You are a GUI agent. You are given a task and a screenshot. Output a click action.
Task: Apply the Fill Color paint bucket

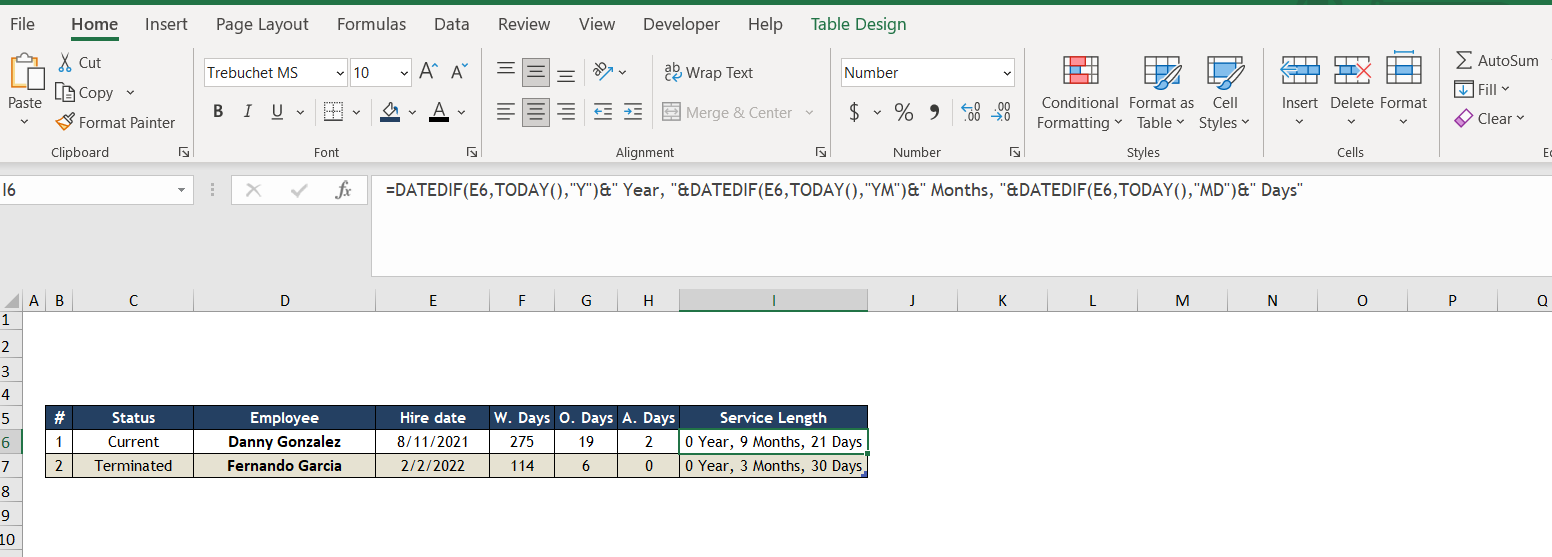pos(391,112)
